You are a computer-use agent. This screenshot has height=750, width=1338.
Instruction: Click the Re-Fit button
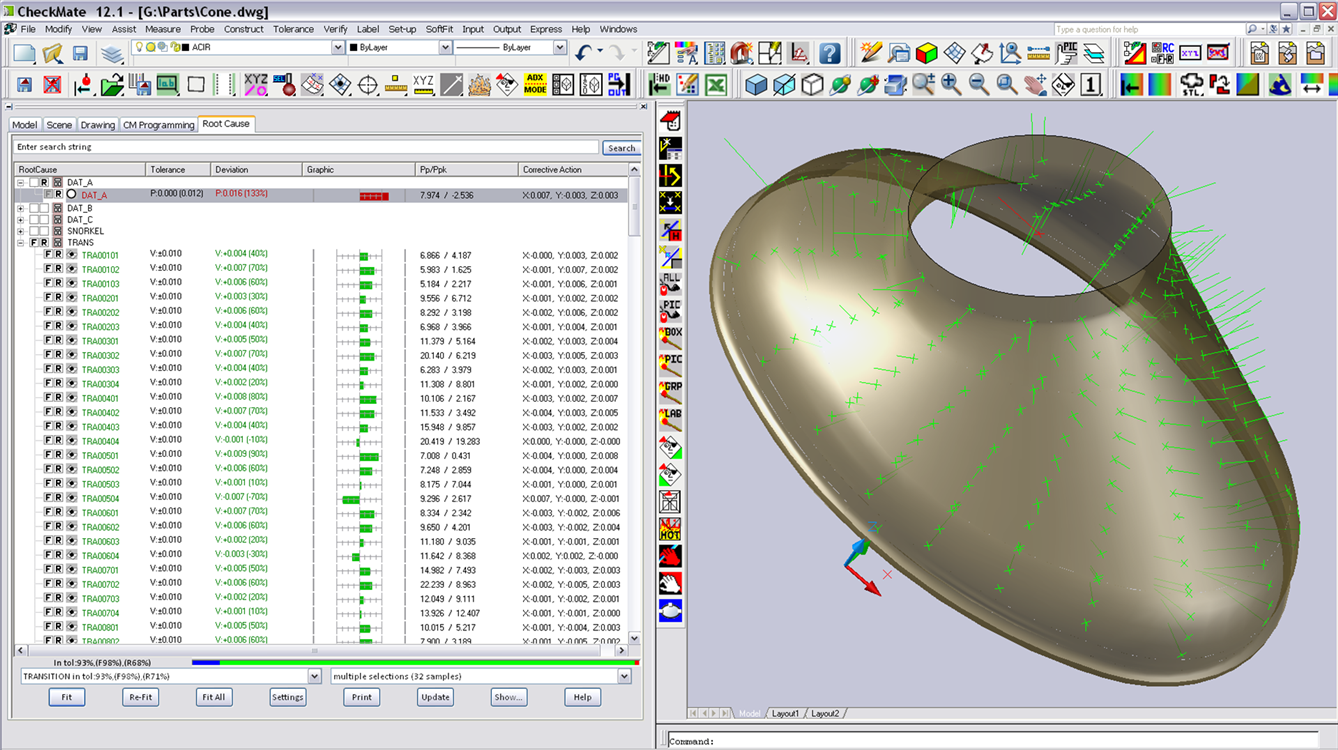(x=139, y=697)
